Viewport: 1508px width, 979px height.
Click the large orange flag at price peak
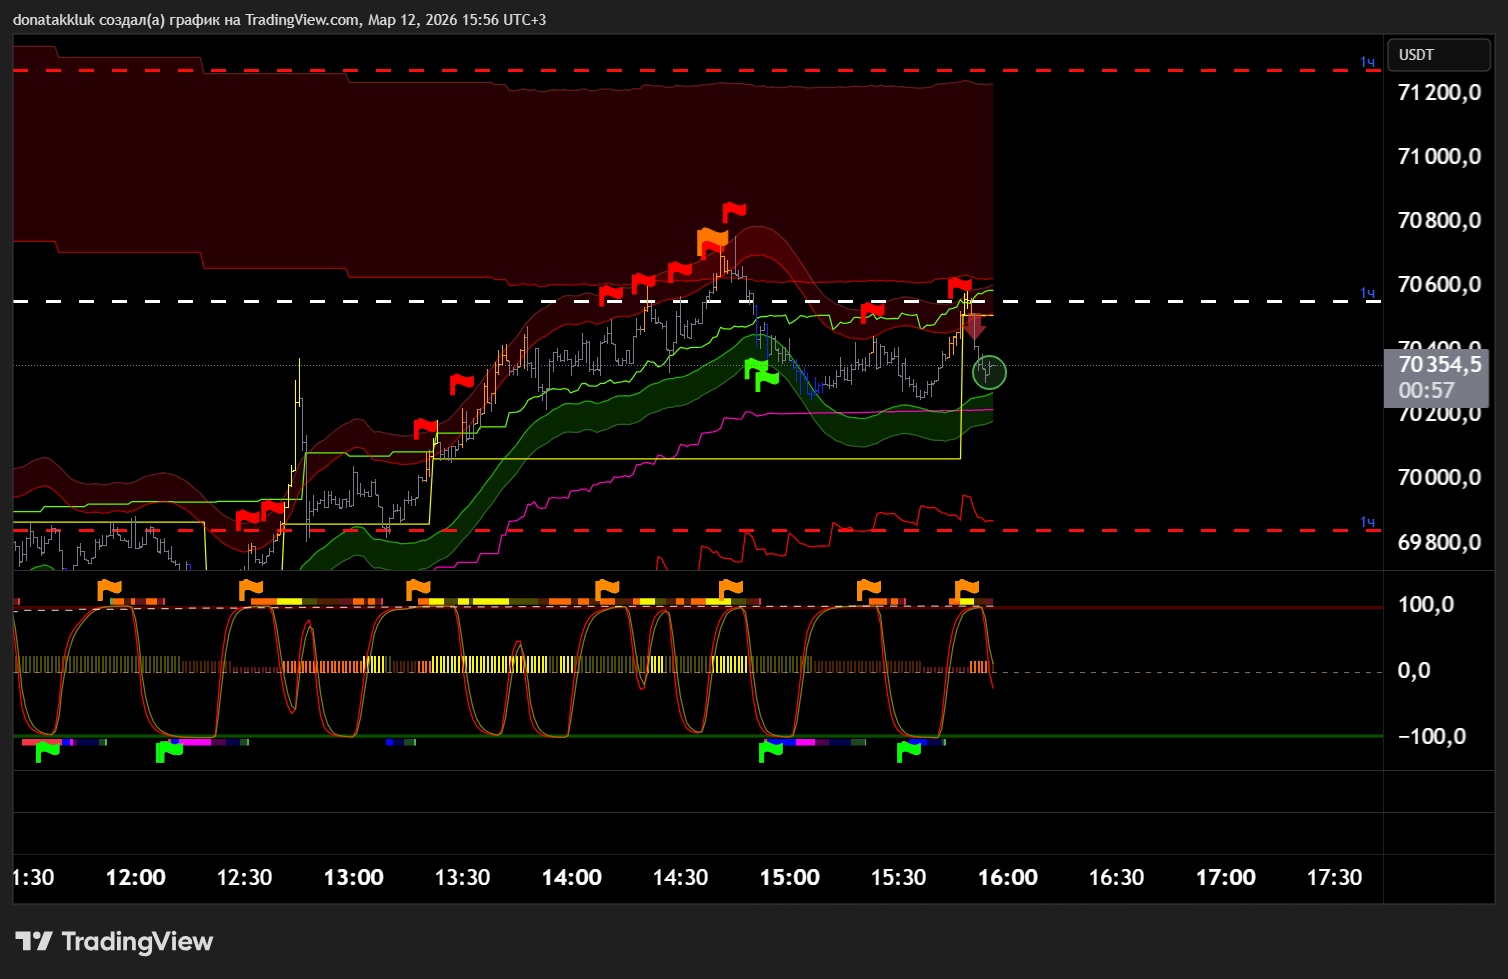tap(713, 240)
